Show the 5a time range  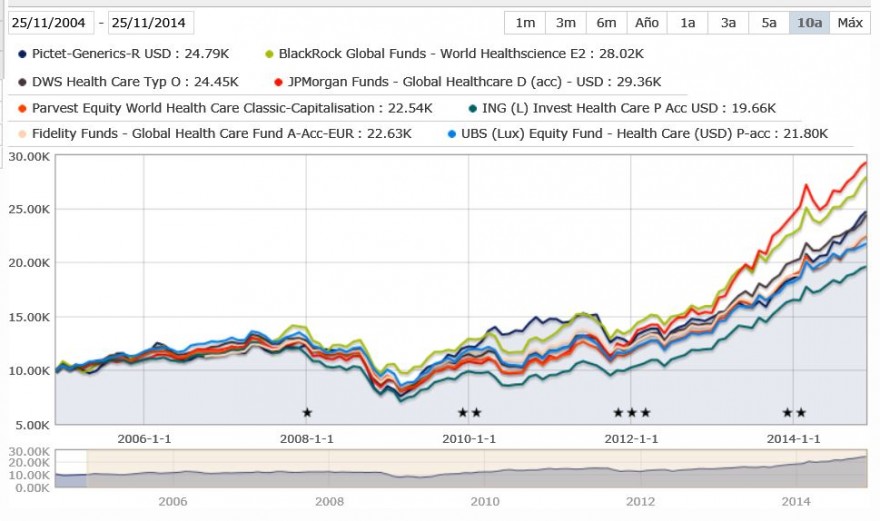[768, 23]
